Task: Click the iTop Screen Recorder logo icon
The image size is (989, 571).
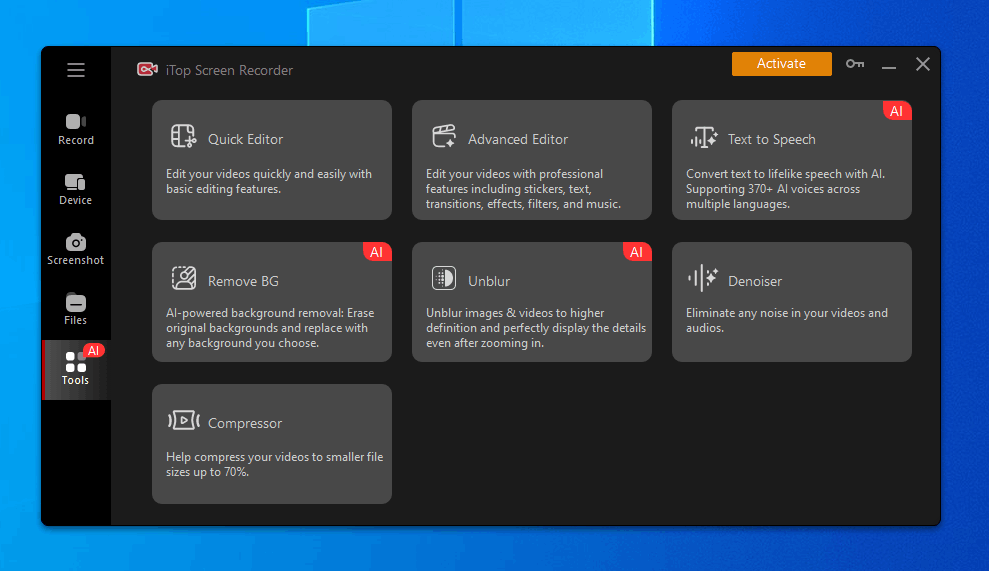Action: coord(147,69)
